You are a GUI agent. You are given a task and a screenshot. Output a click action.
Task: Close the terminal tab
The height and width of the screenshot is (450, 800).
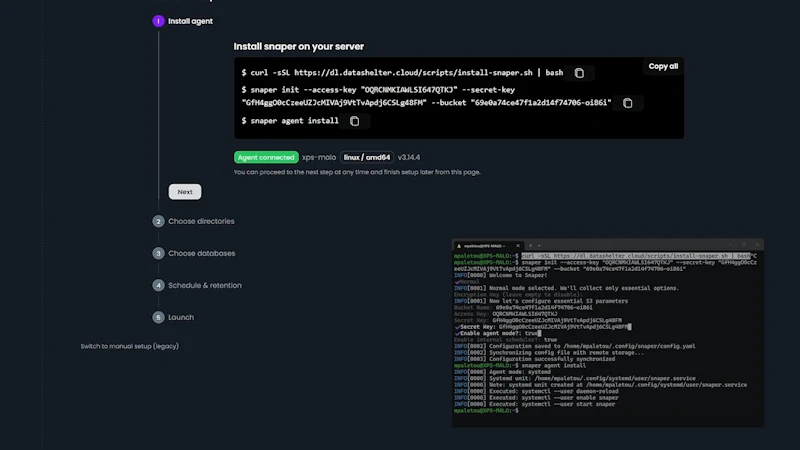pos(518,245)
